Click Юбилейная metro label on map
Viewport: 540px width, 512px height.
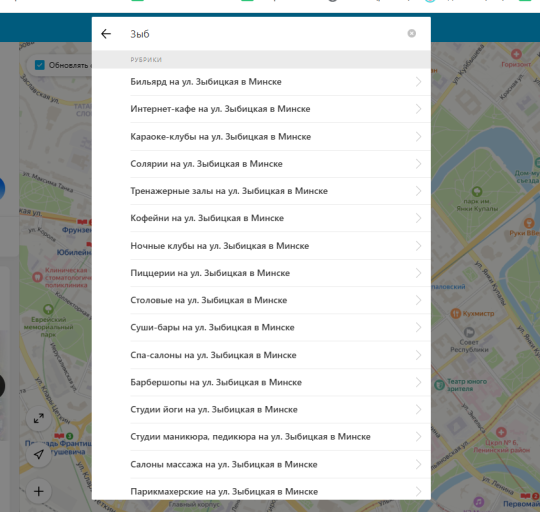tap(74, 252)
